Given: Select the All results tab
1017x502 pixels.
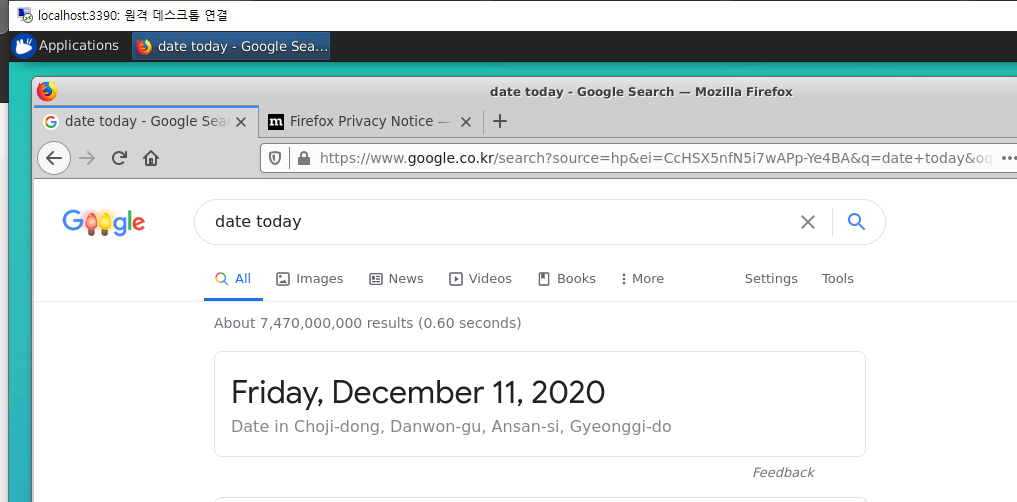Looking at the screenshot, I should [233, 279].
